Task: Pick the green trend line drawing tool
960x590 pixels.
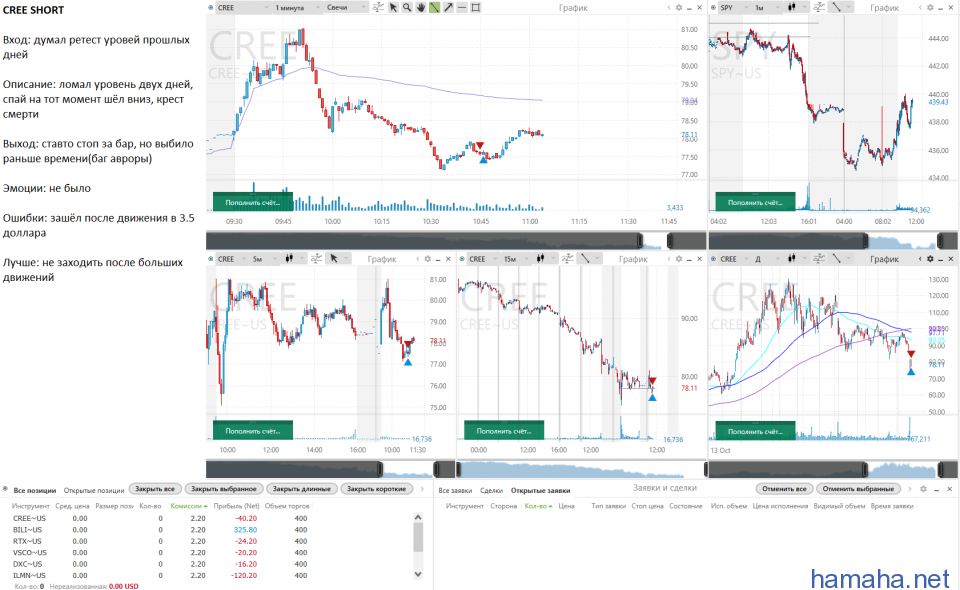Action: pyautogui.click(x=435, y=7)
